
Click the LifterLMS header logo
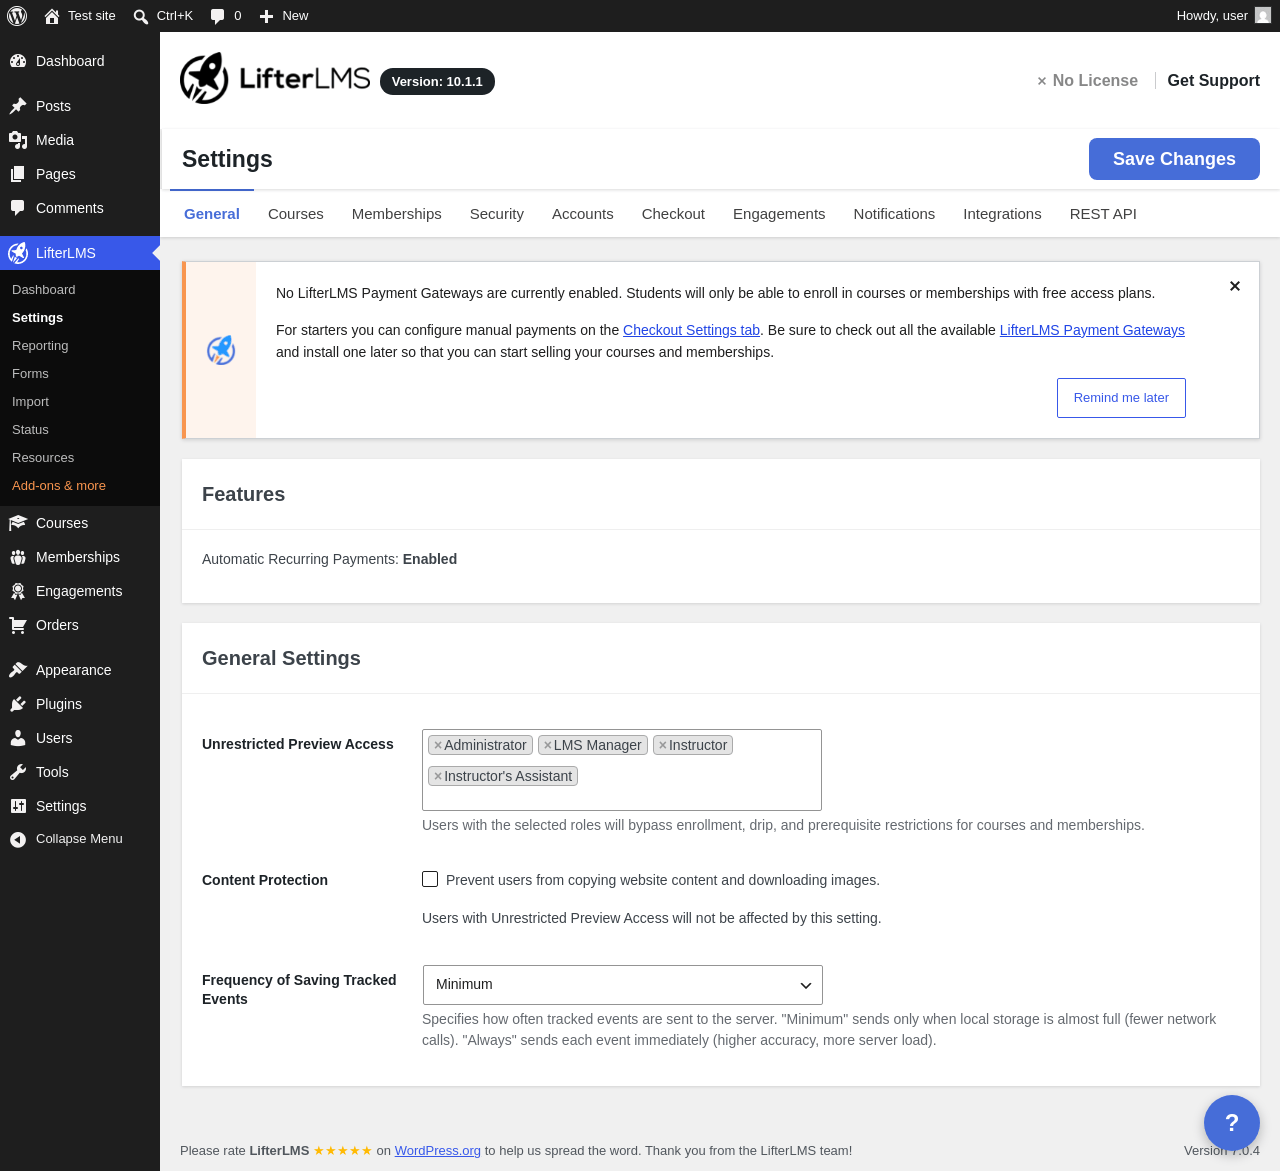[275, 78]
